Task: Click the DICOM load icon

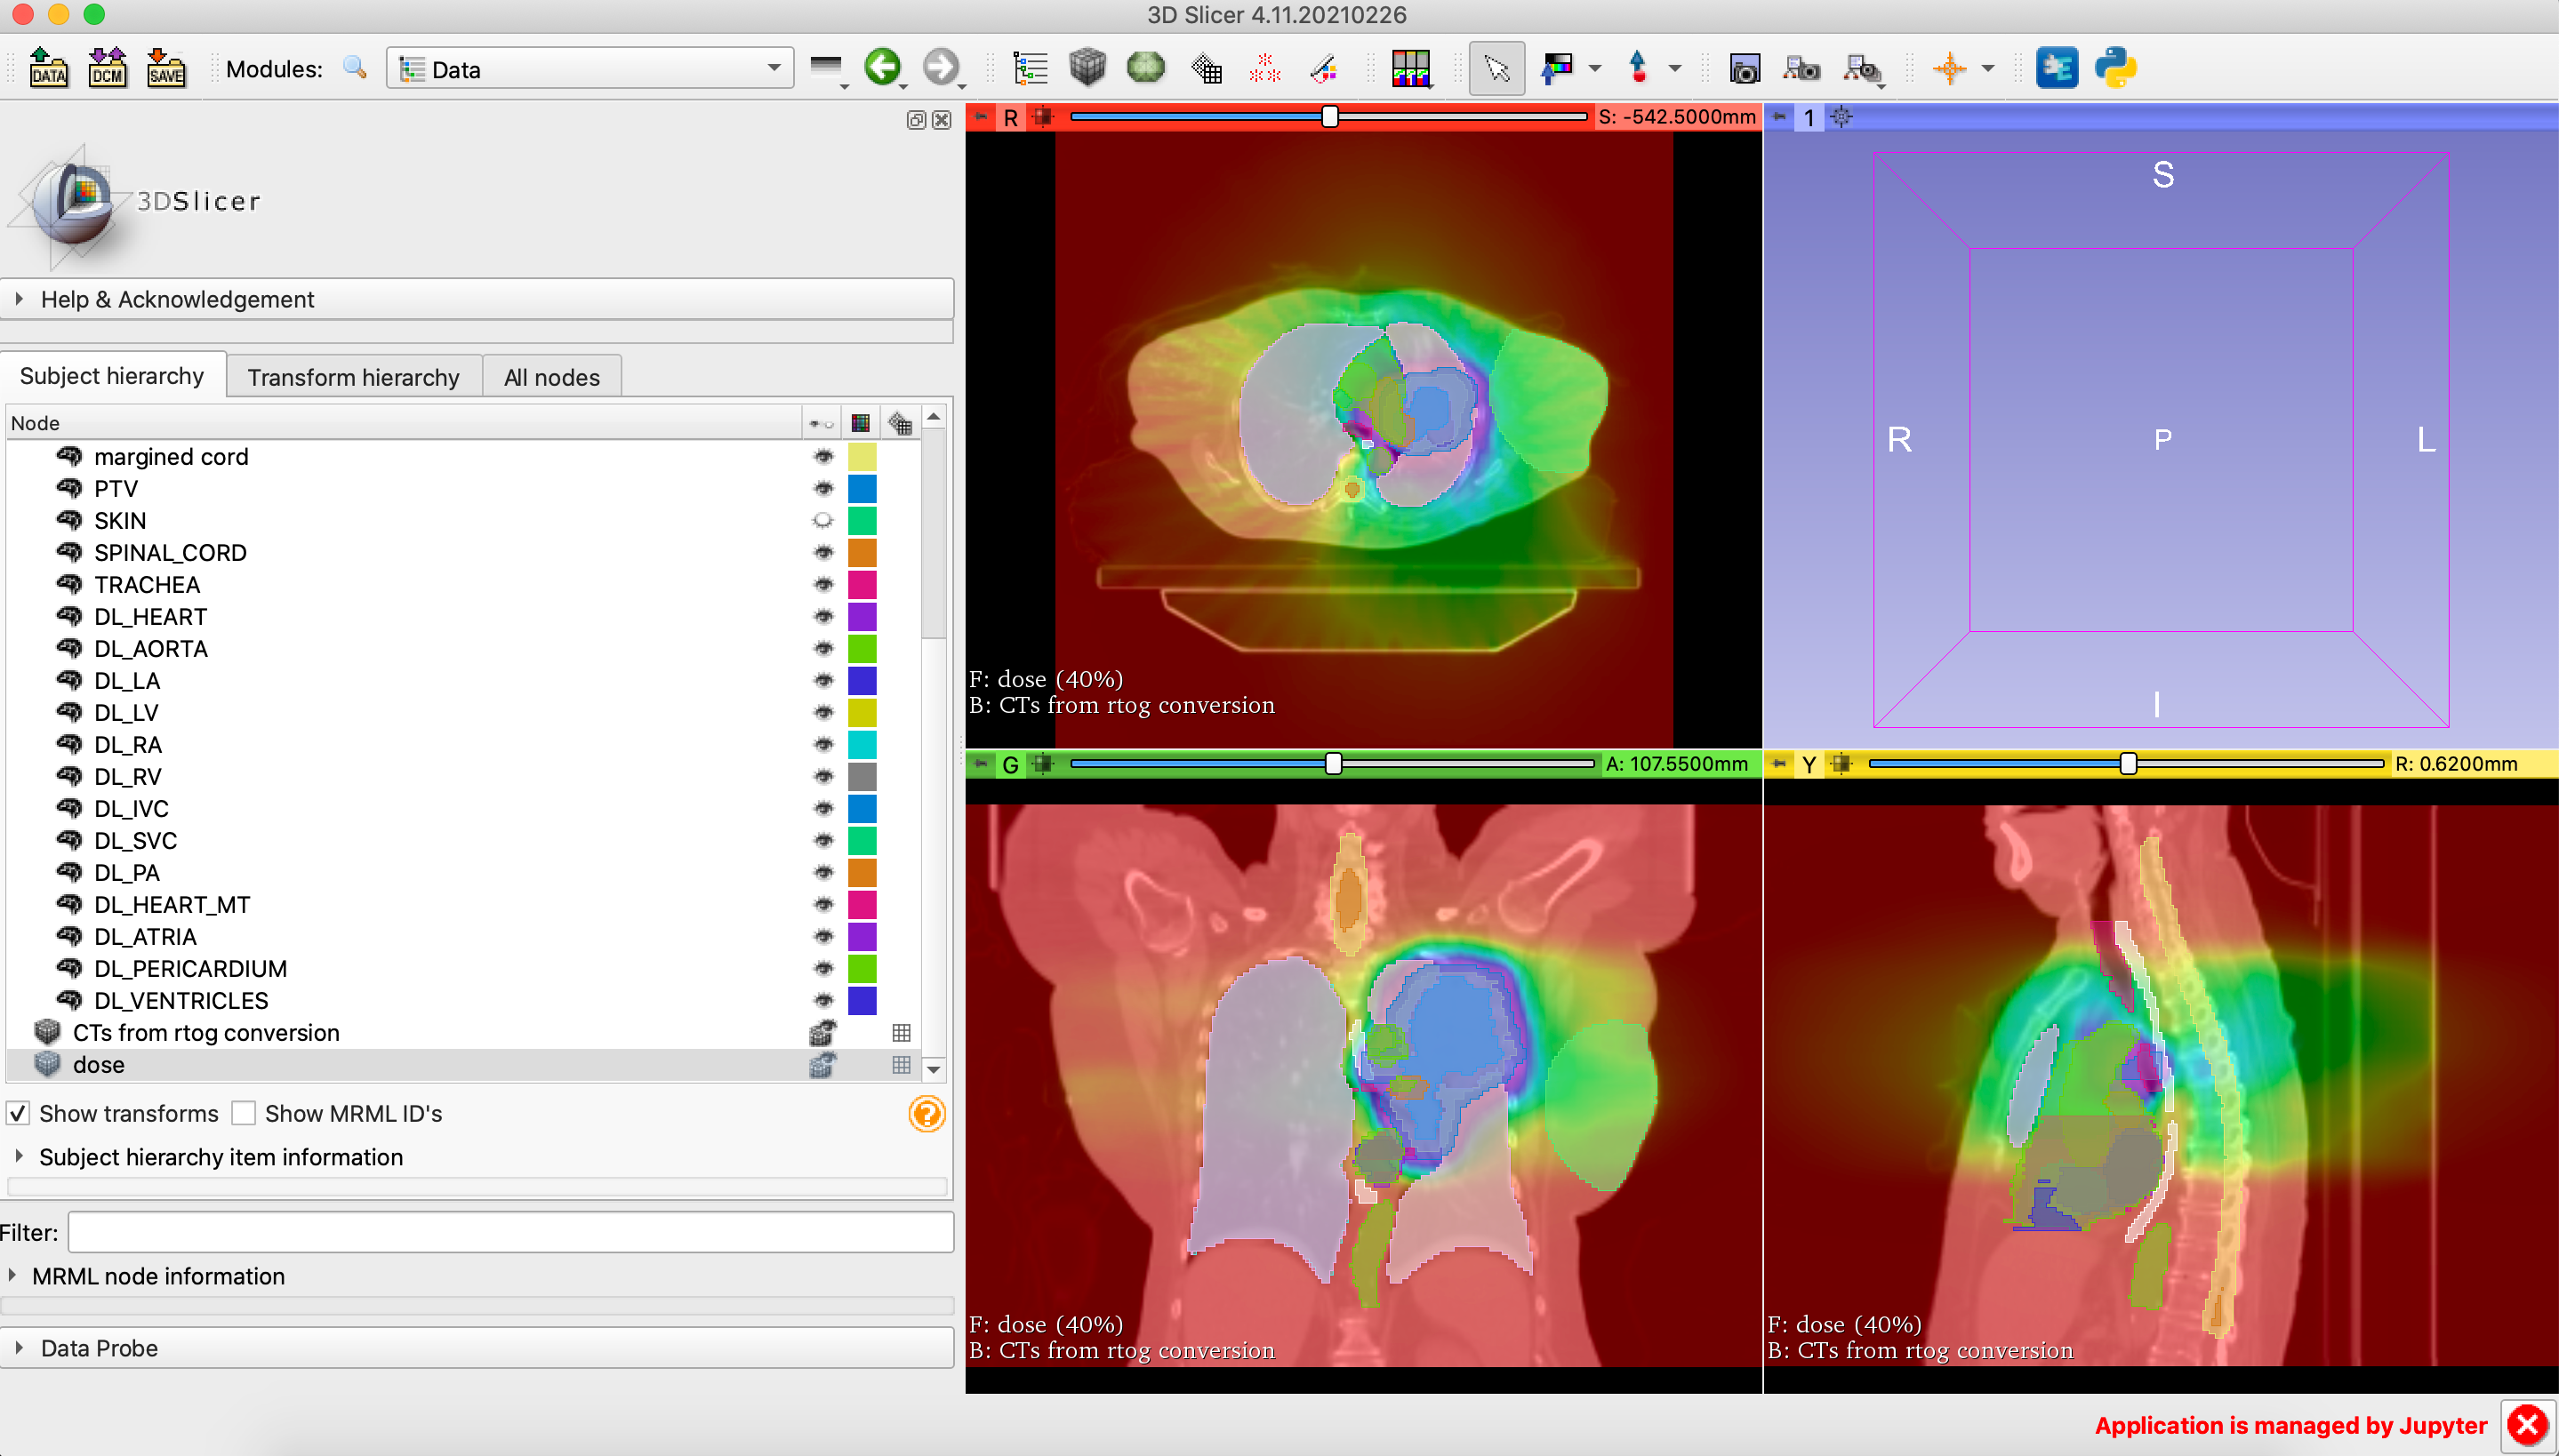Action: coord(104,70)
